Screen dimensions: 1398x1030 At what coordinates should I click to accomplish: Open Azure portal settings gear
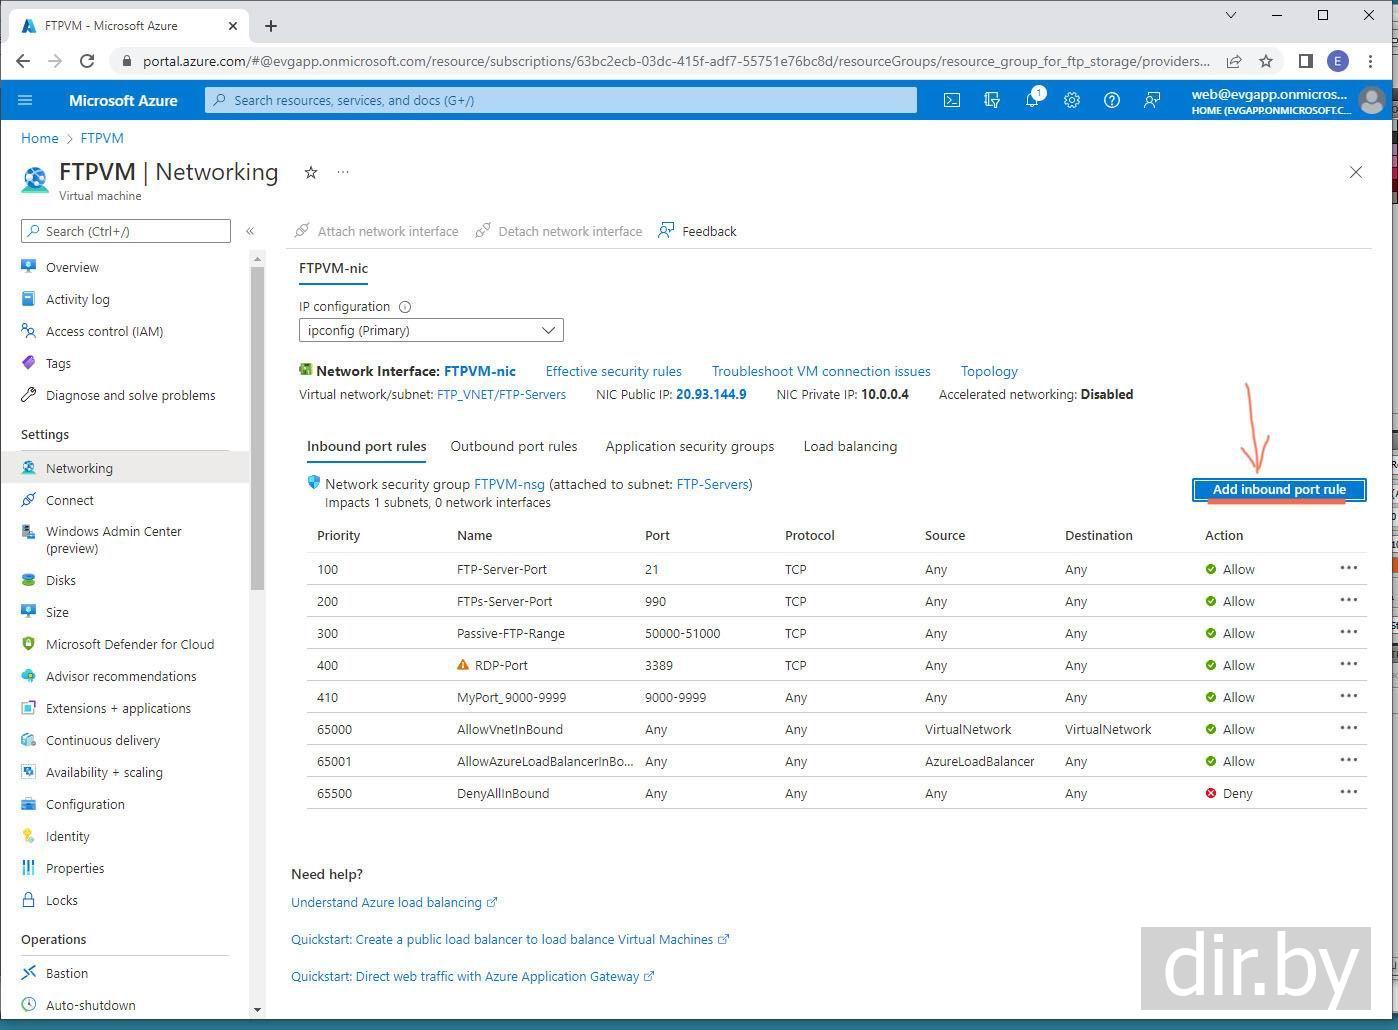[1072, 100]
